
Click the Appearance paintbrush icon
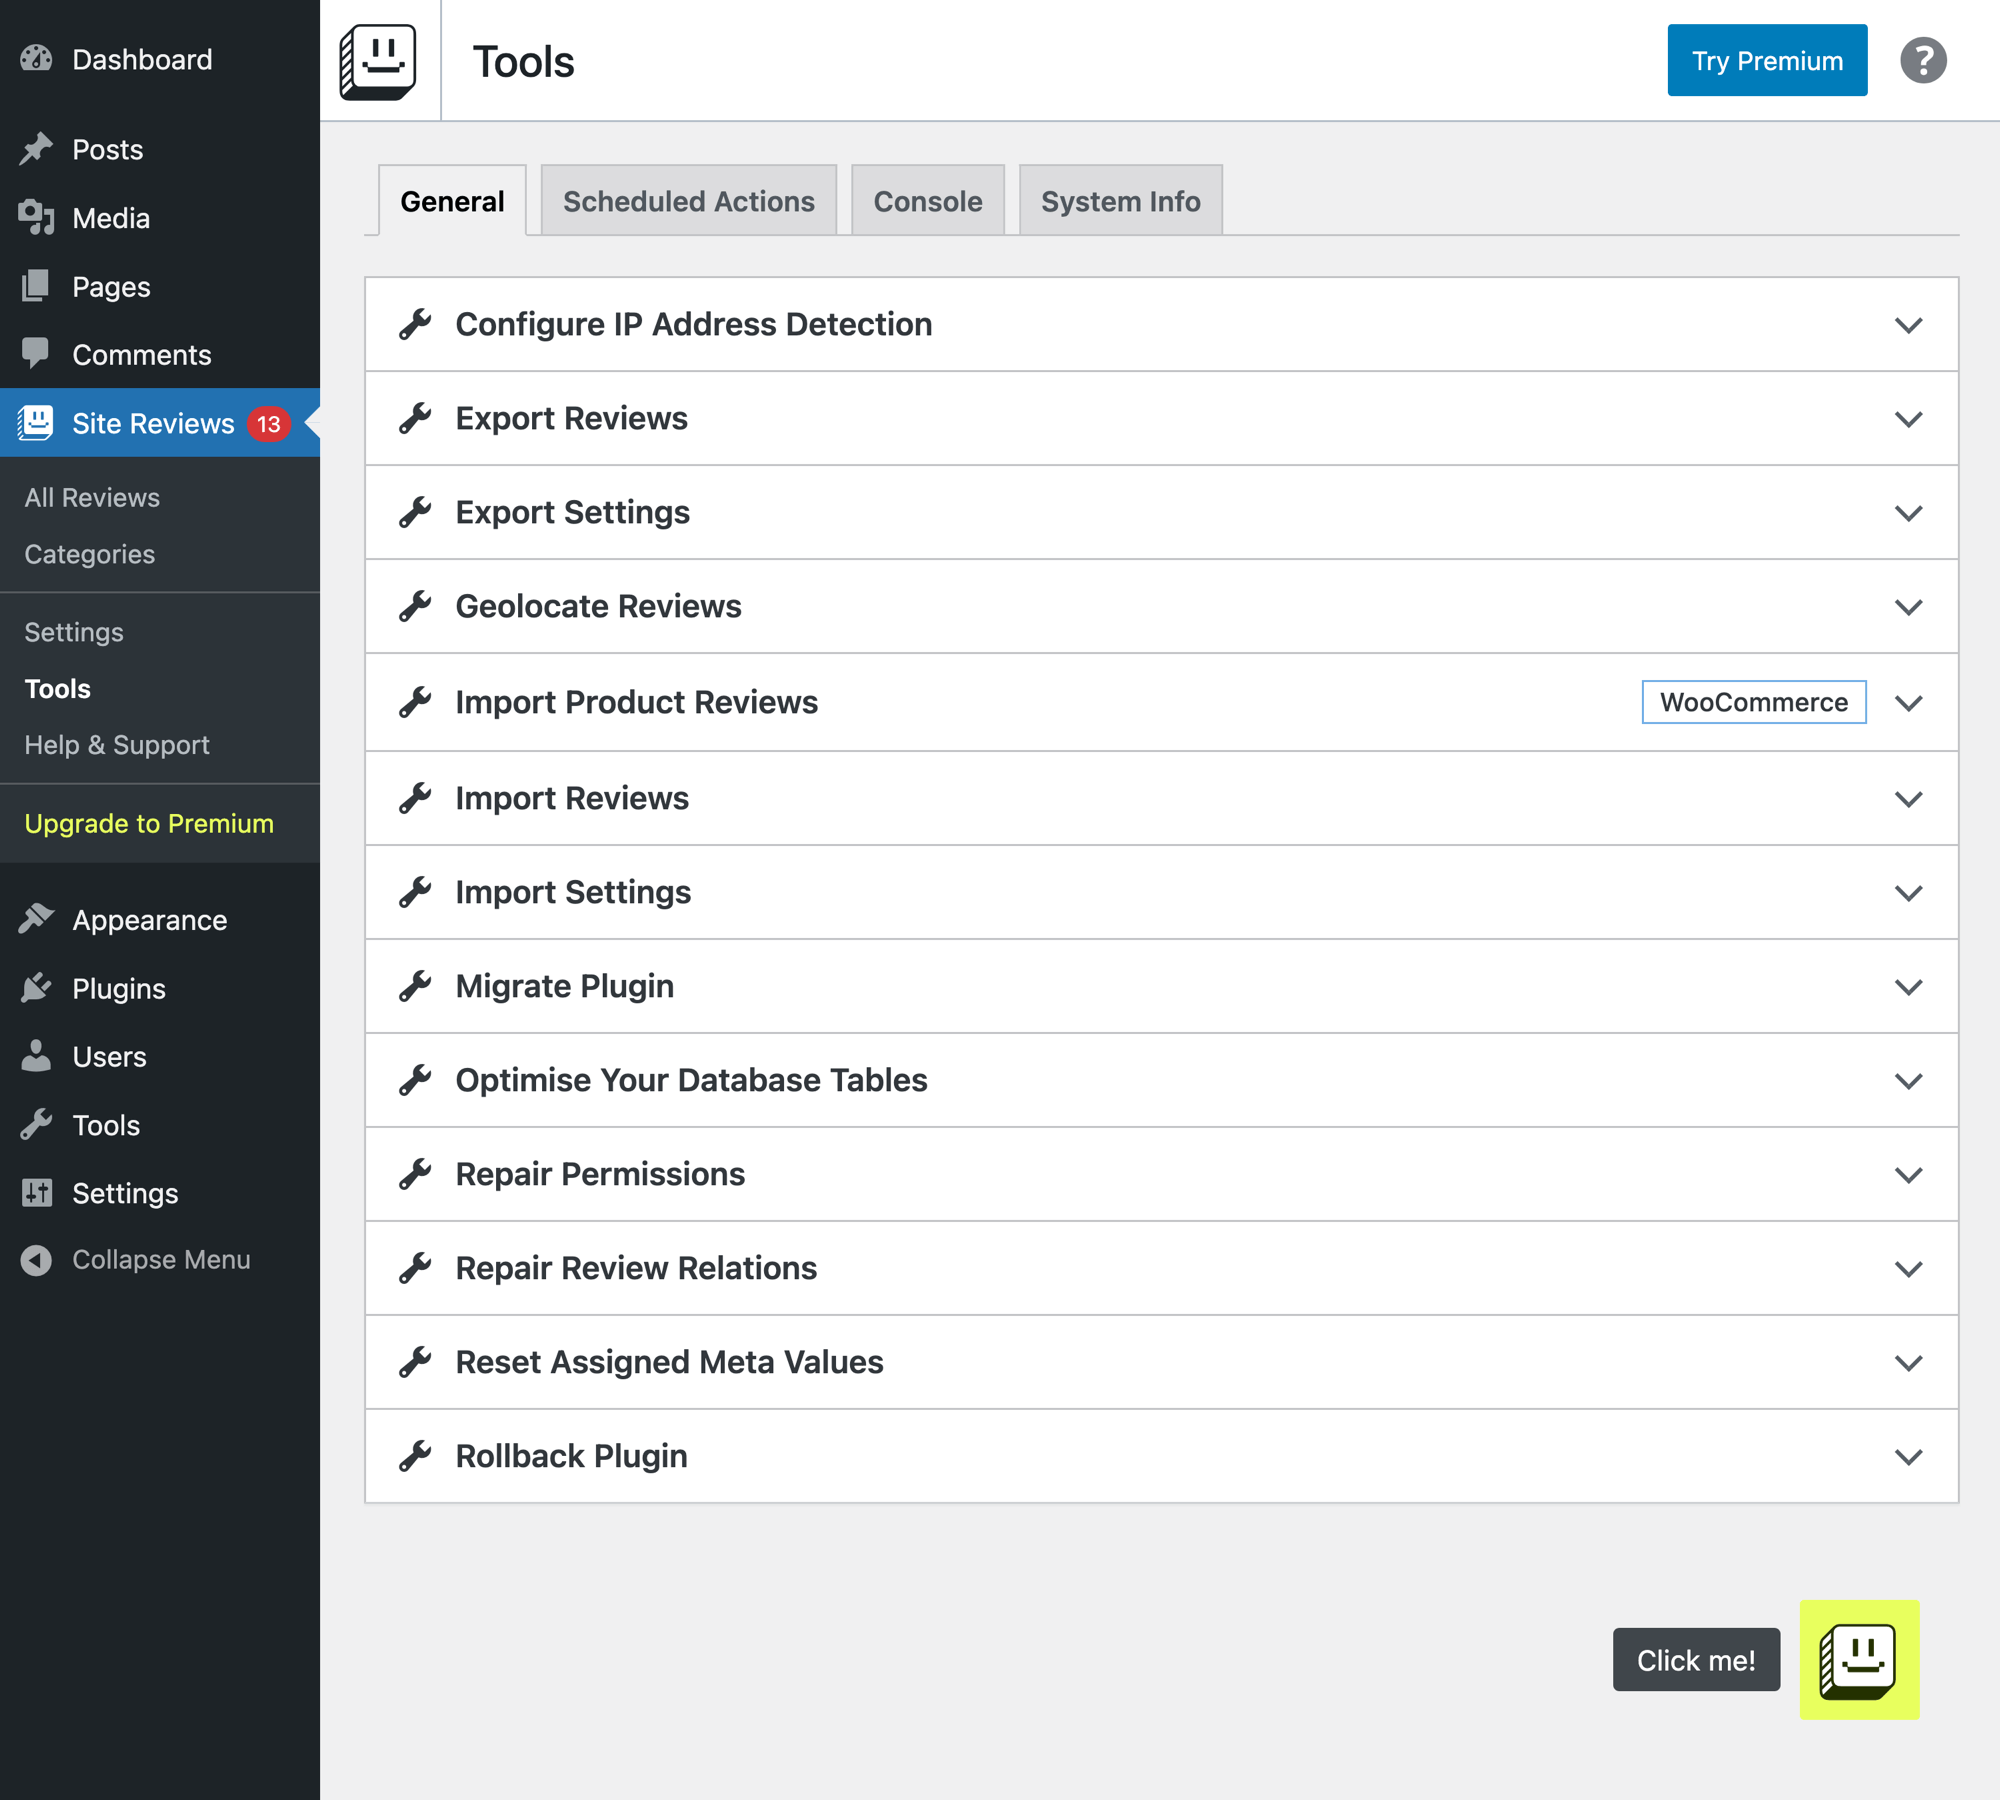36,919
